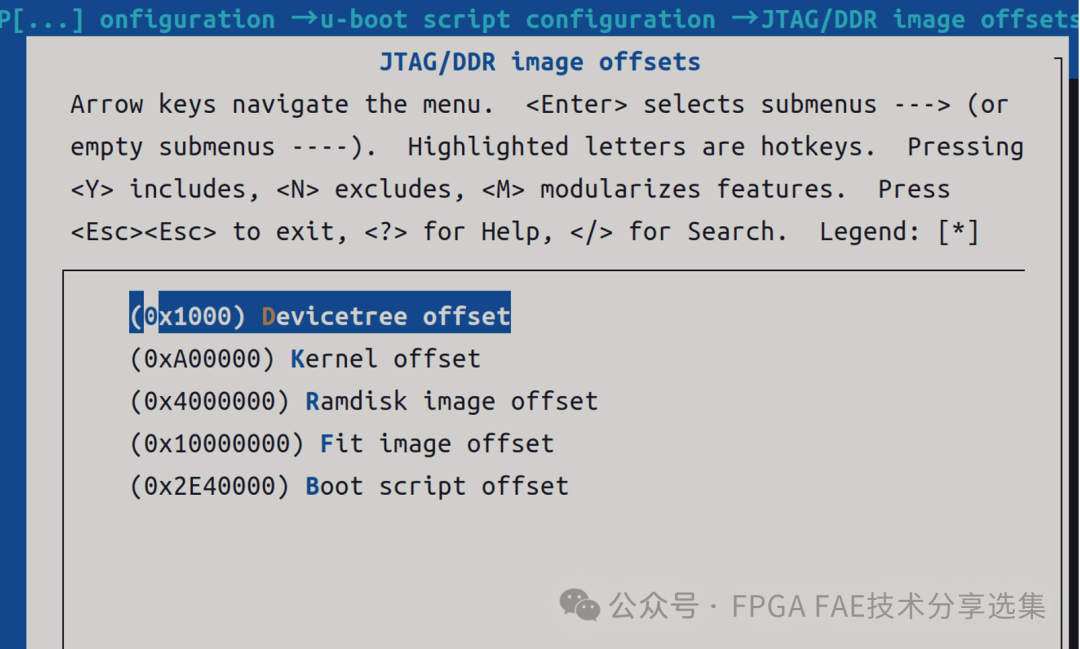Choose the Ramdisk image offset entry
Image resolution: width=1080 pixels, height=649 pixels.
coord(451,402)
